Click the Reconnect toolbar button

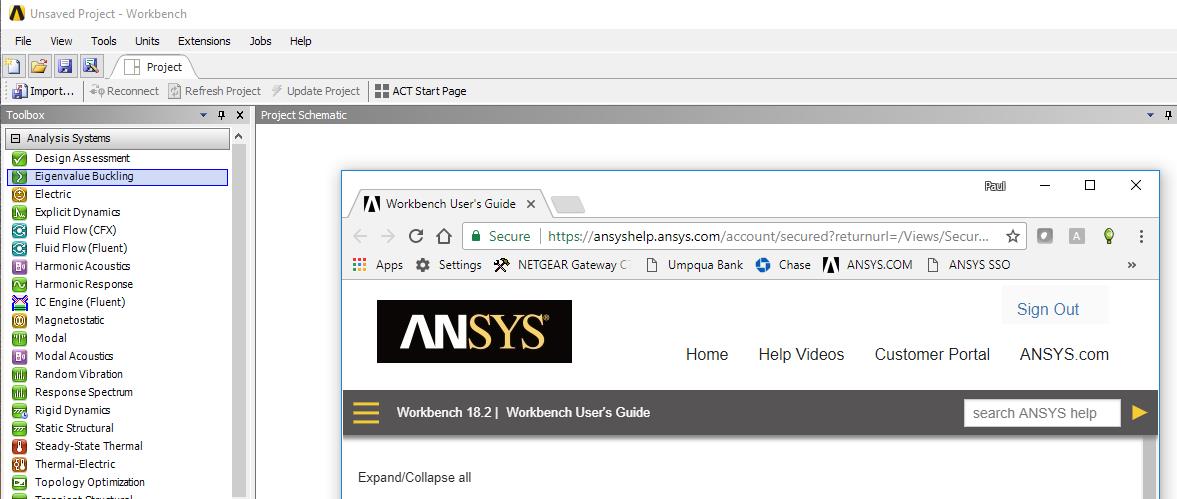(x=124, y=91)
